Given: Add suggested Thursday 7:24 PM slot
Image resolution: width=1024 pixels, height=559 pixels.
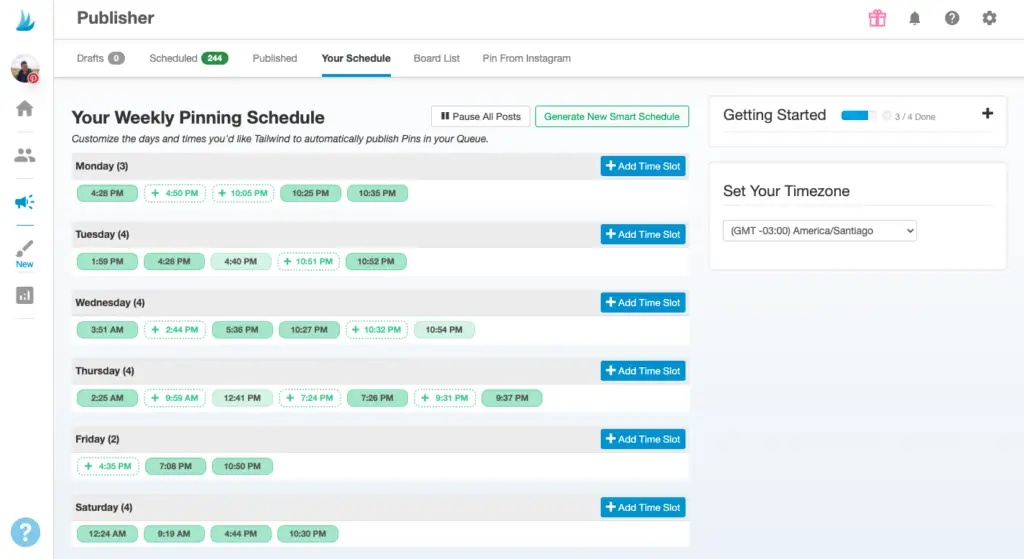Looking at the screenshot, I should 310,398.
